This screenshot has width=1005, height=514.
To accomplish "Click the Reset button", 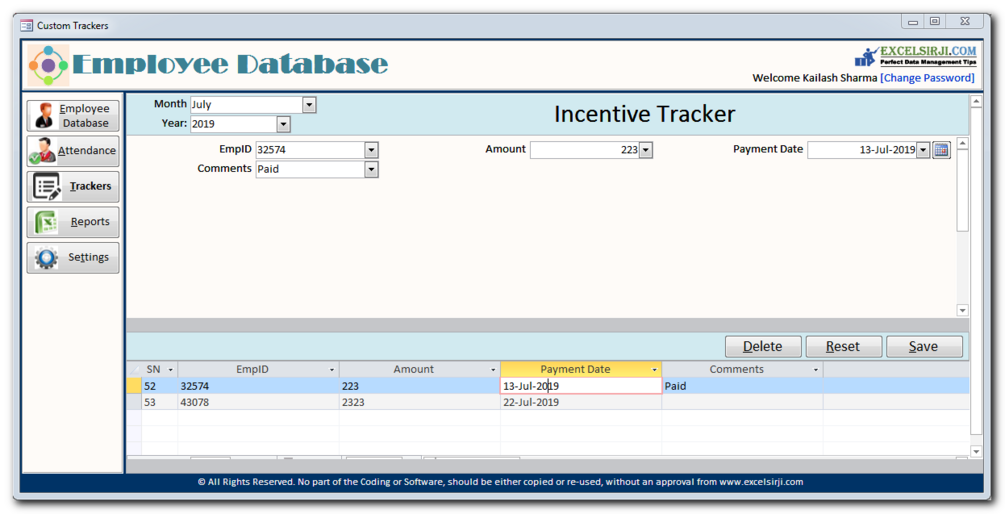I will pyautogui.click(x=843, y=347).
